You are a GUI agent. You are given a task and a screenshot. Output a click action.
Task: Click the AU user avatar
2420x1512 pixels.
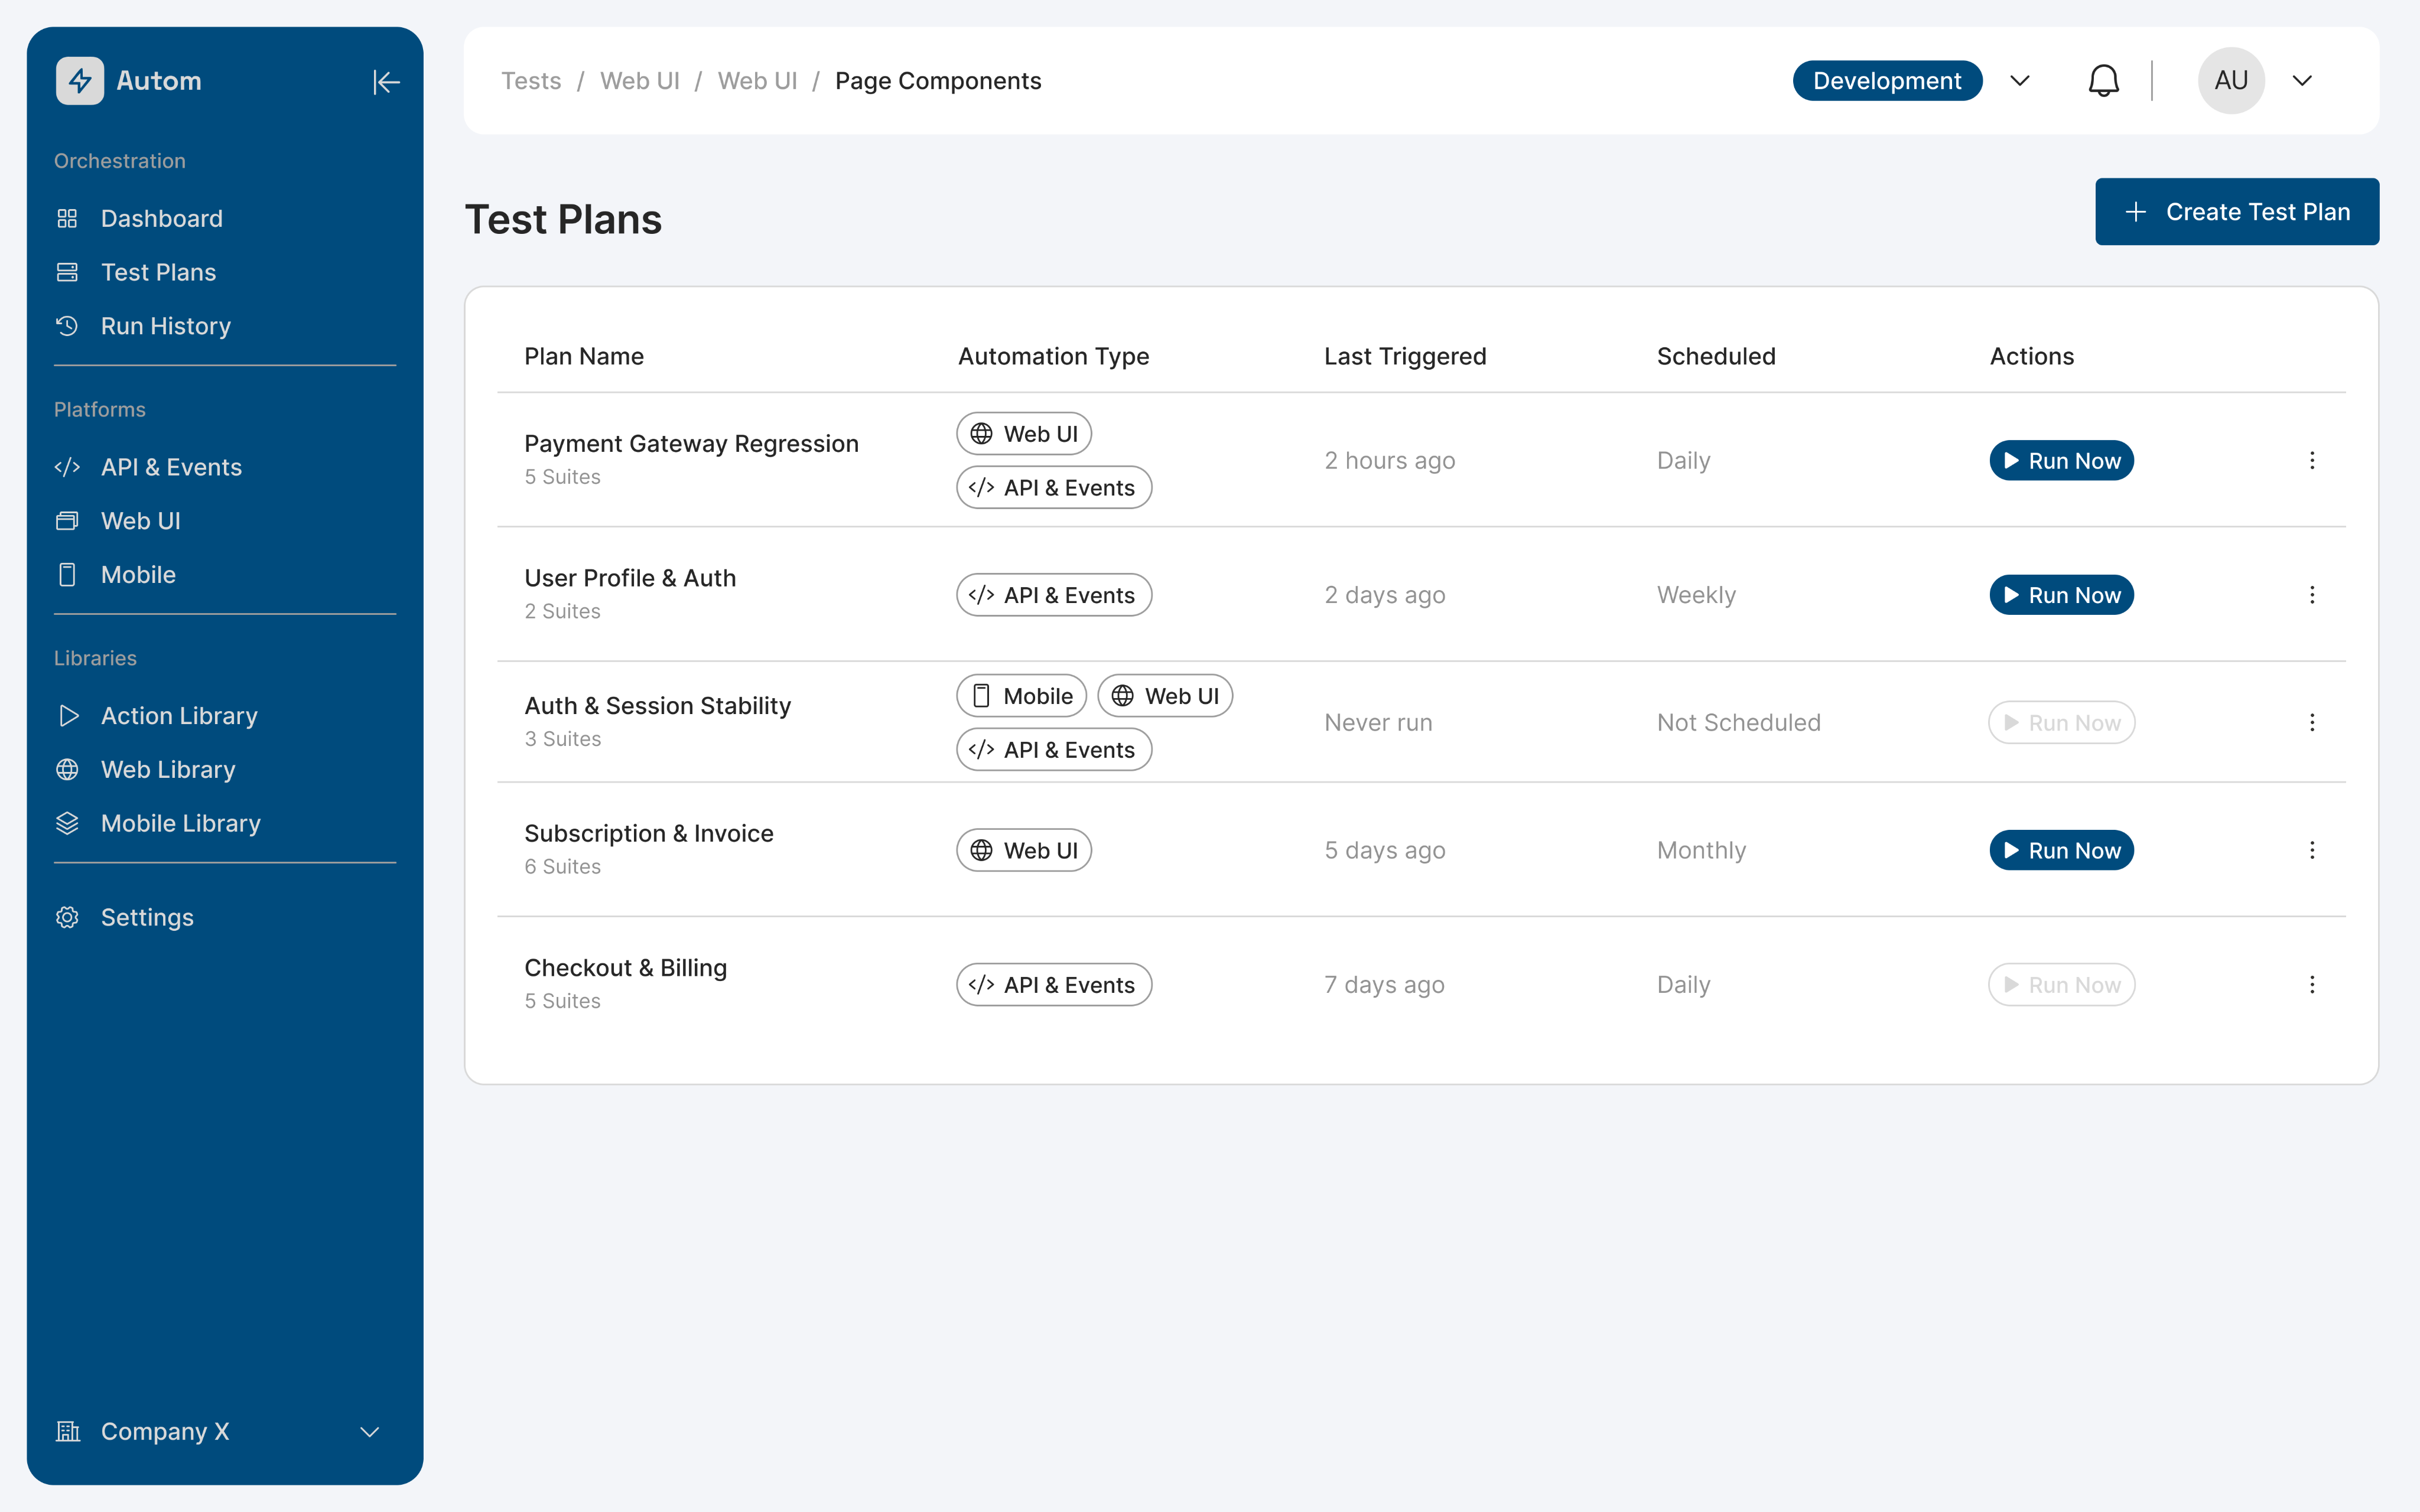coord(2230,81)
